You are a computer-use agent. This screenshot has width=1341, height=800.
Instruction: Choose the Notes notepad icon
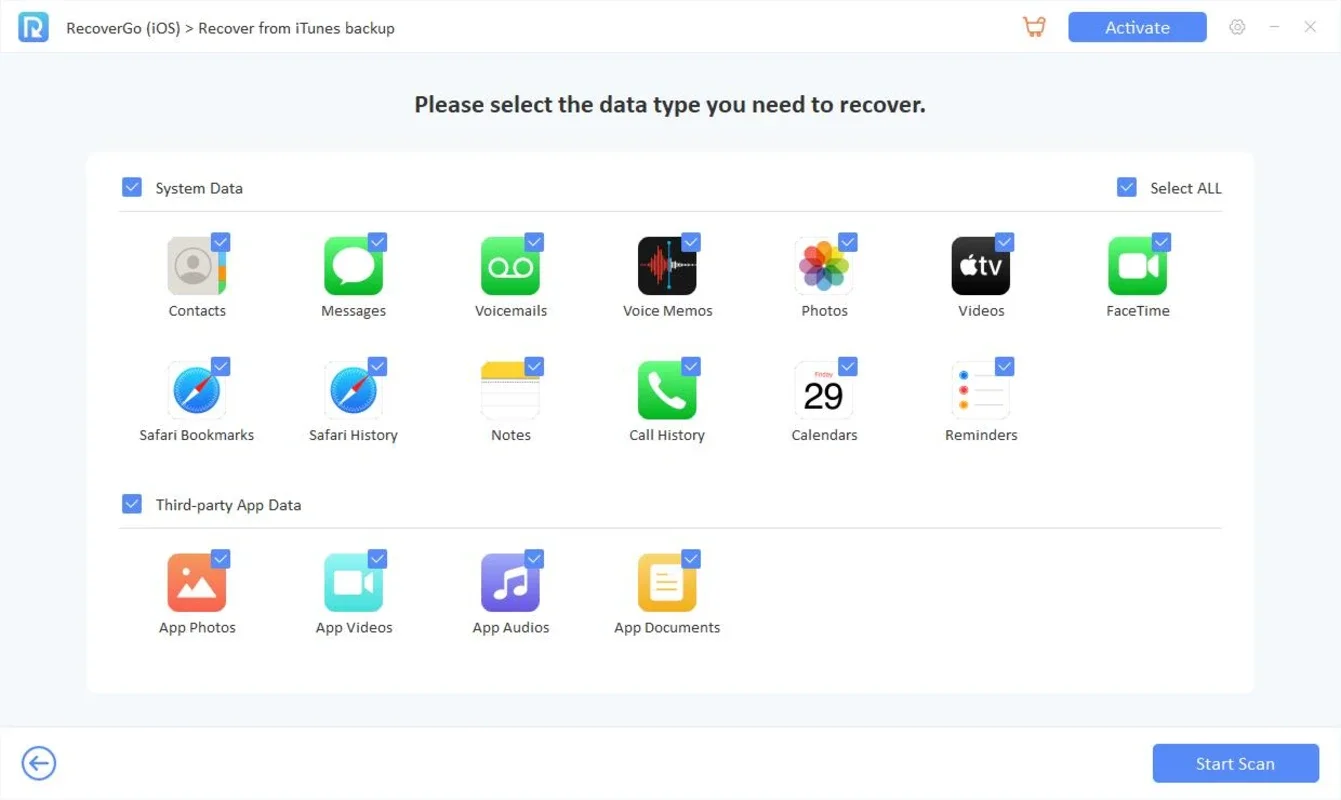point(510,390)
